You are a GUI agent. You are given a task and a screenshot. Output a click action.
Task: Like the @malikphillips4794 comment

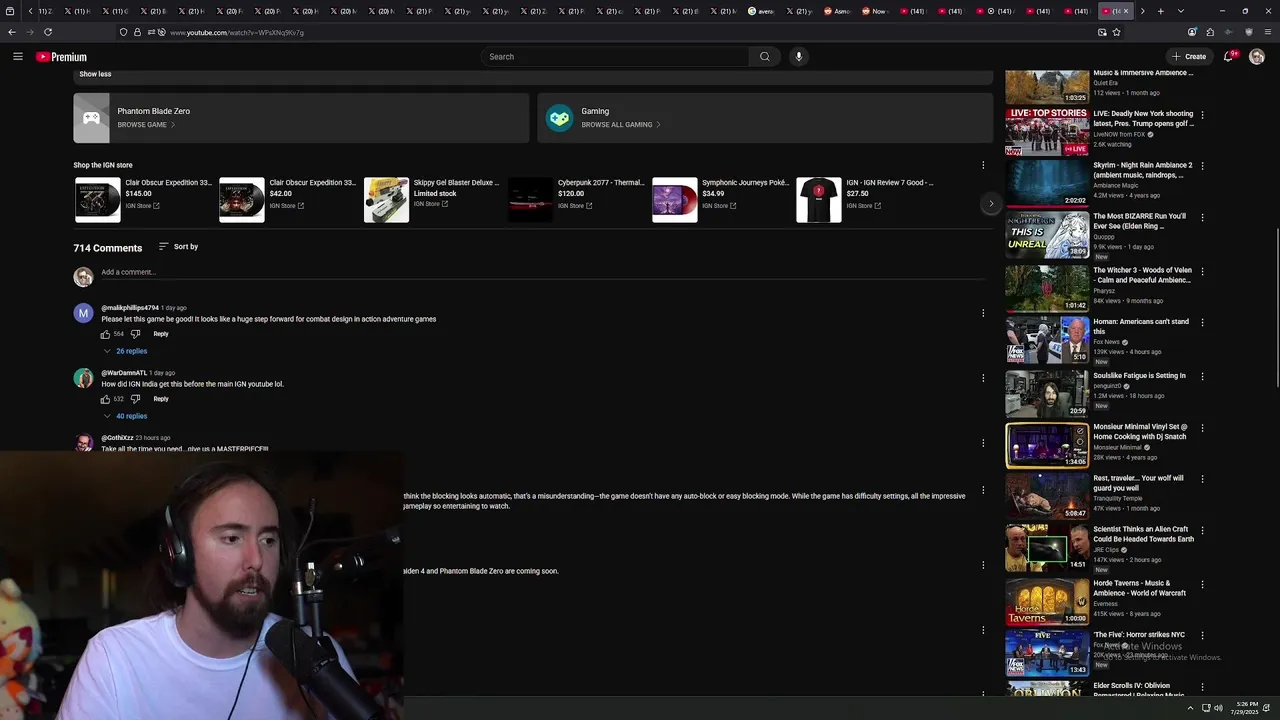click(x=105, y=334)
